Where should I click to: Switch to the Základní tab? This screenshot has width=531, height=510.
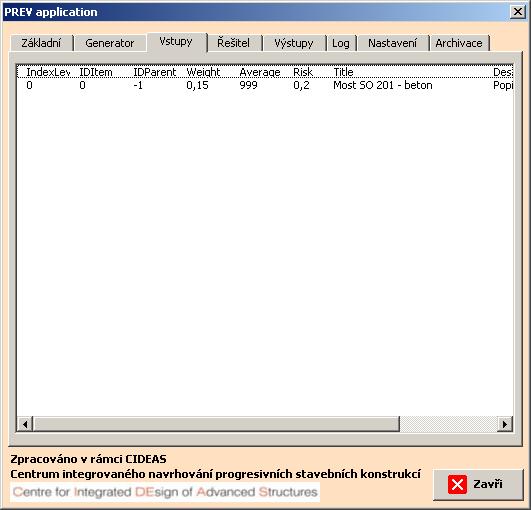pos(42,43)
